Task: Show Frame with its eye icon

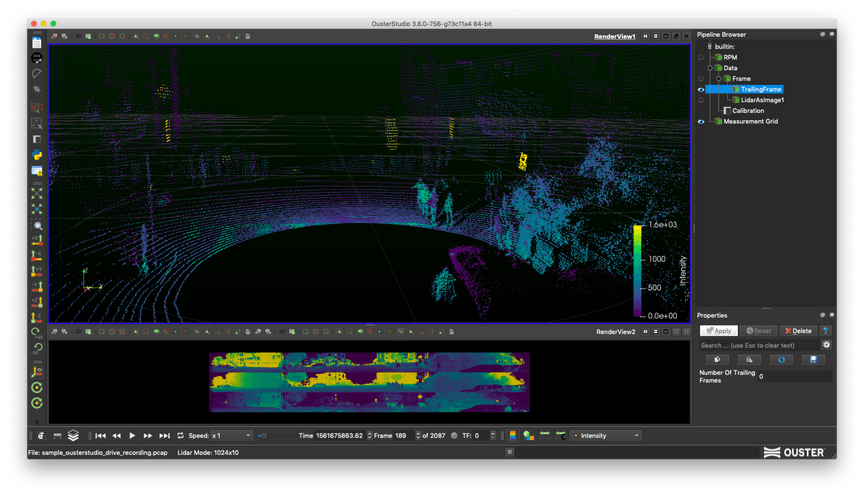Action: (x=701, y=79)
